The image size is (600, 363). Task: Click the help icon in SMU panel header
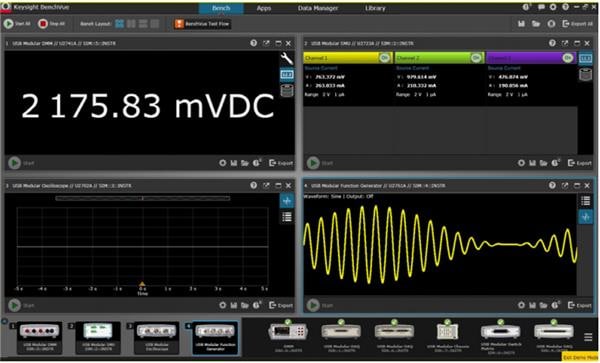point(552,43)
